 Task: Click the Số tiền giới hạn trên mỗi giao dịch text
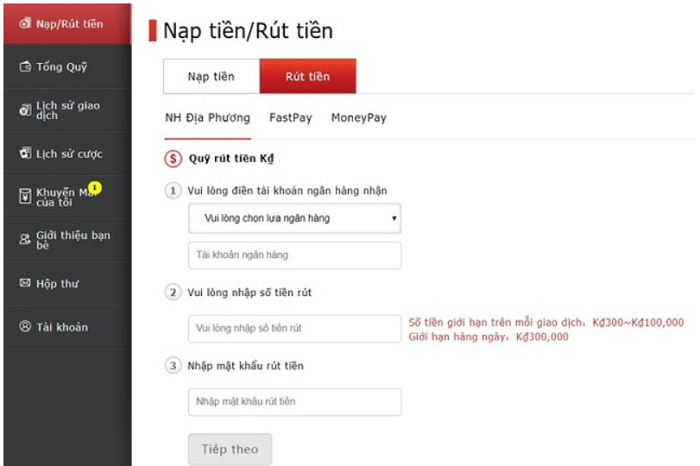tap(546, 322)
